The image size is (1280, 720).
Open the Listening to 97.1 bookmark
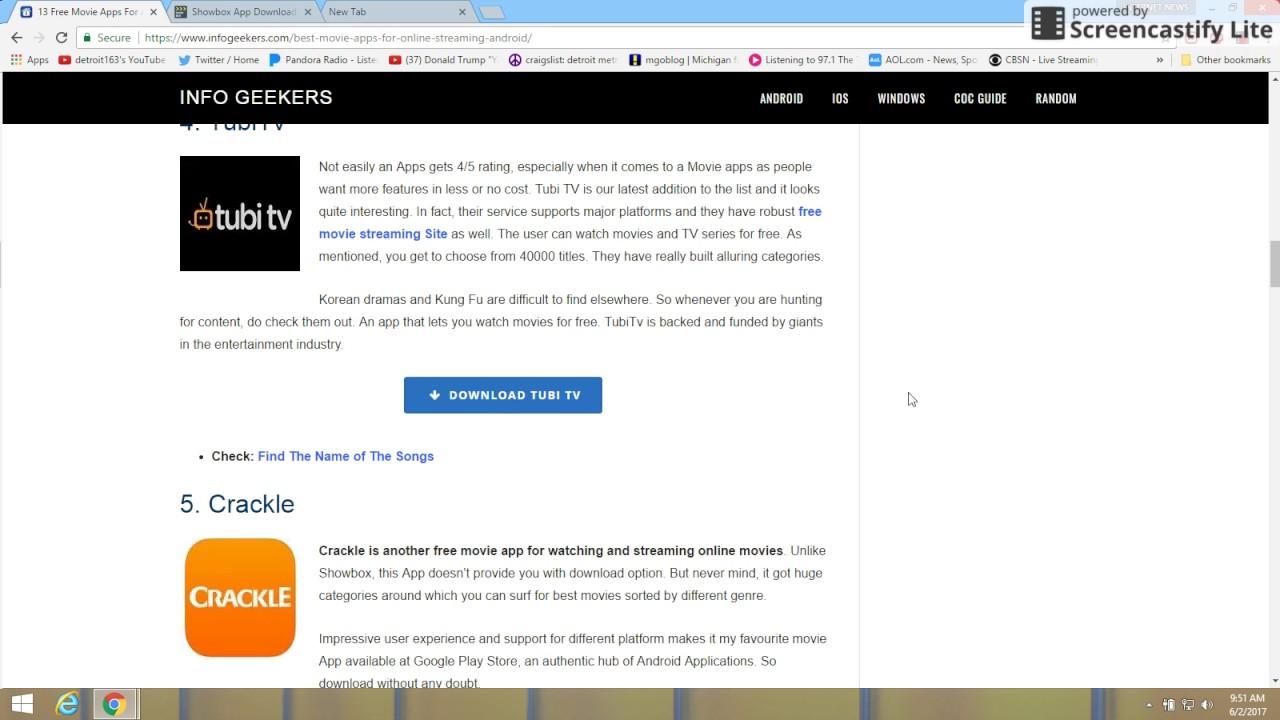802,60
